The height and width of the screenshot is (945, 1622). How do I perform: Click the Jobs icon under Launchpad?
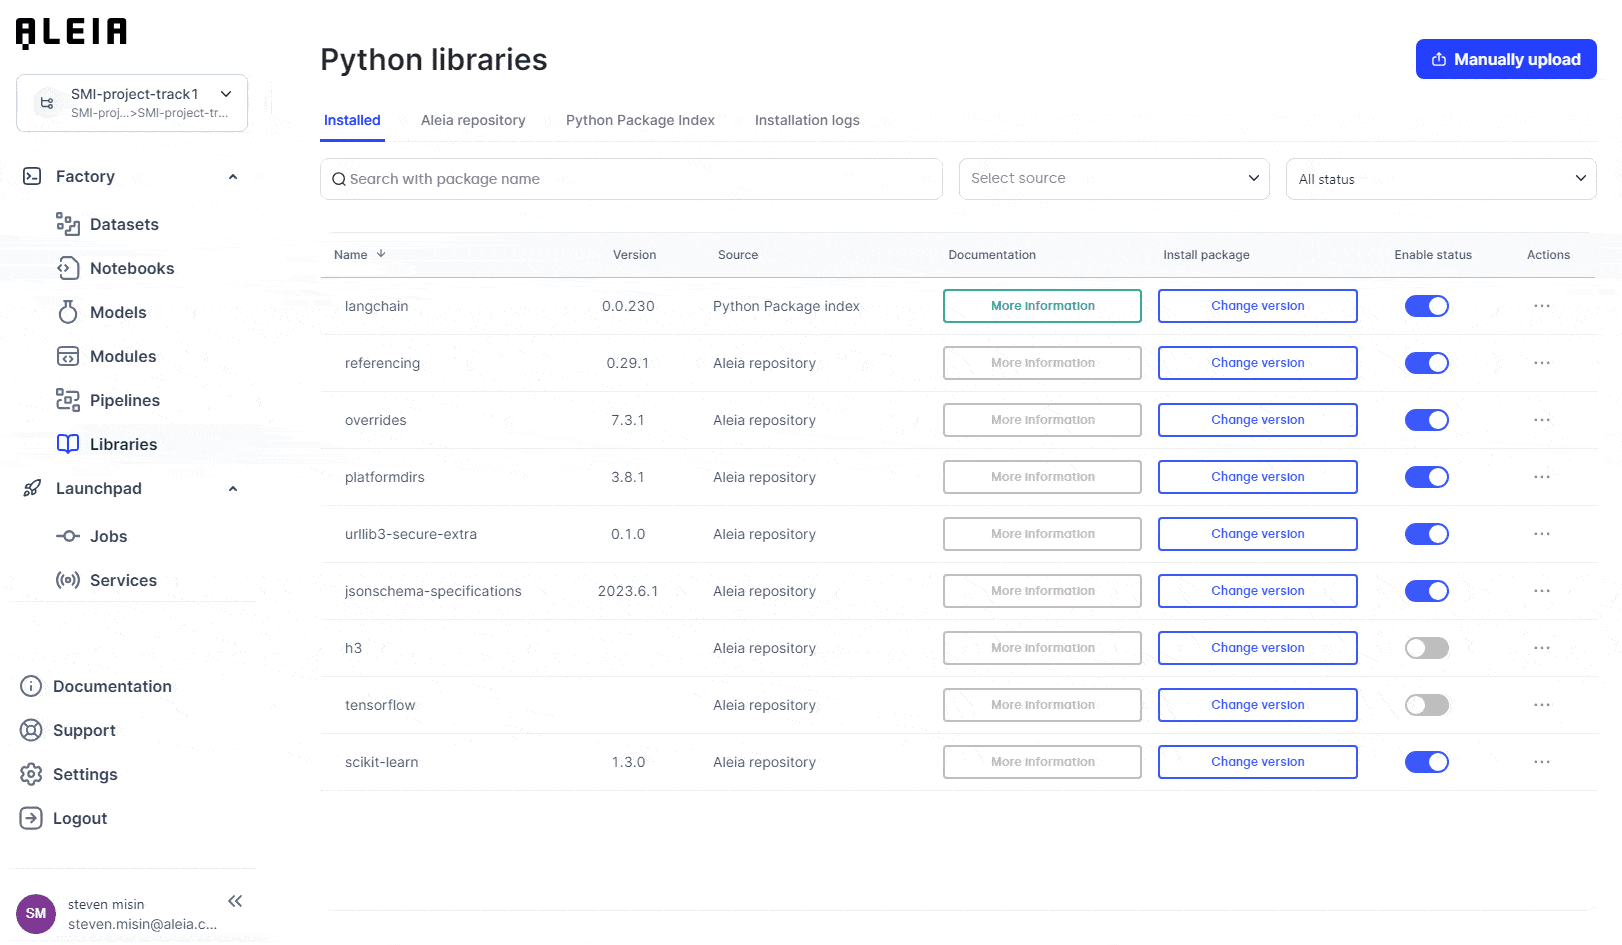coord(67,536)
